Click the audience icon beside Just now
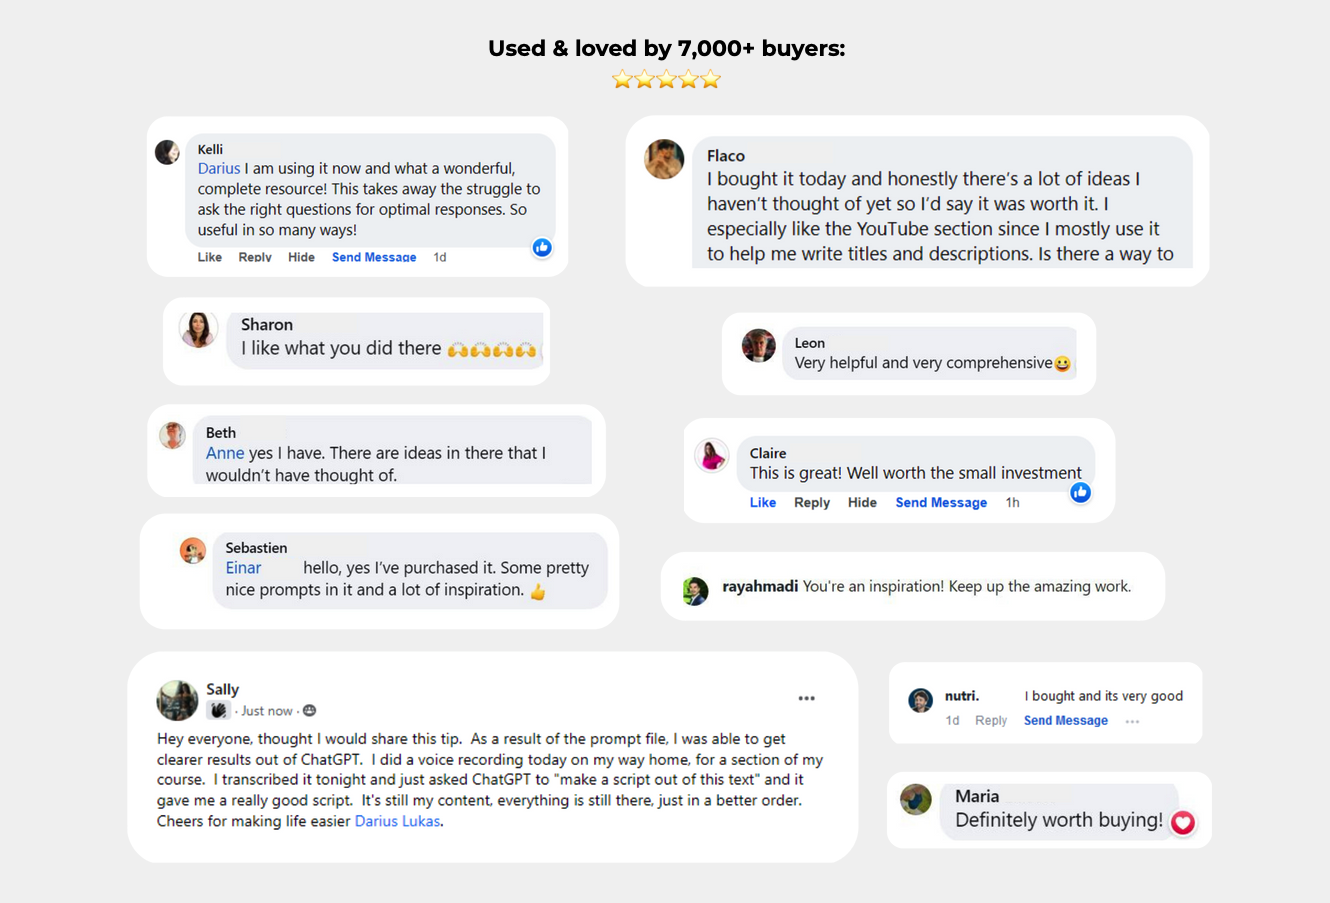 (310, 711)
